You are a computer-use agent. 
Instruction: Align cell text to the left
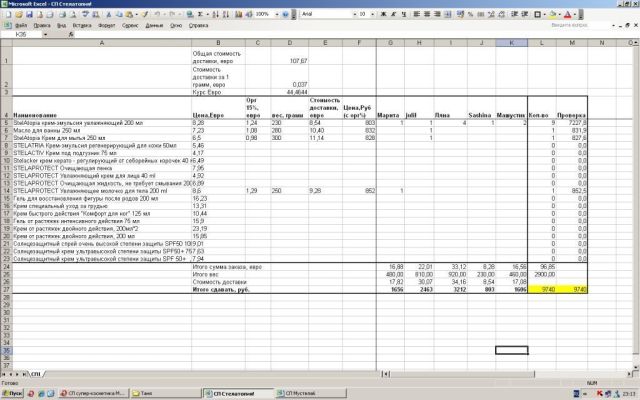[x=417, y=14]
